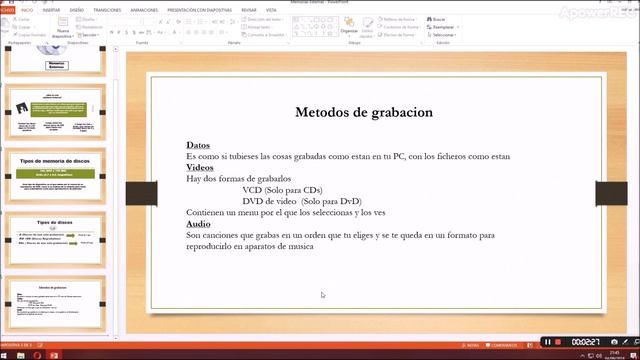
Task: Click Copiar formato (format painter)
Action: coord(29,35)
